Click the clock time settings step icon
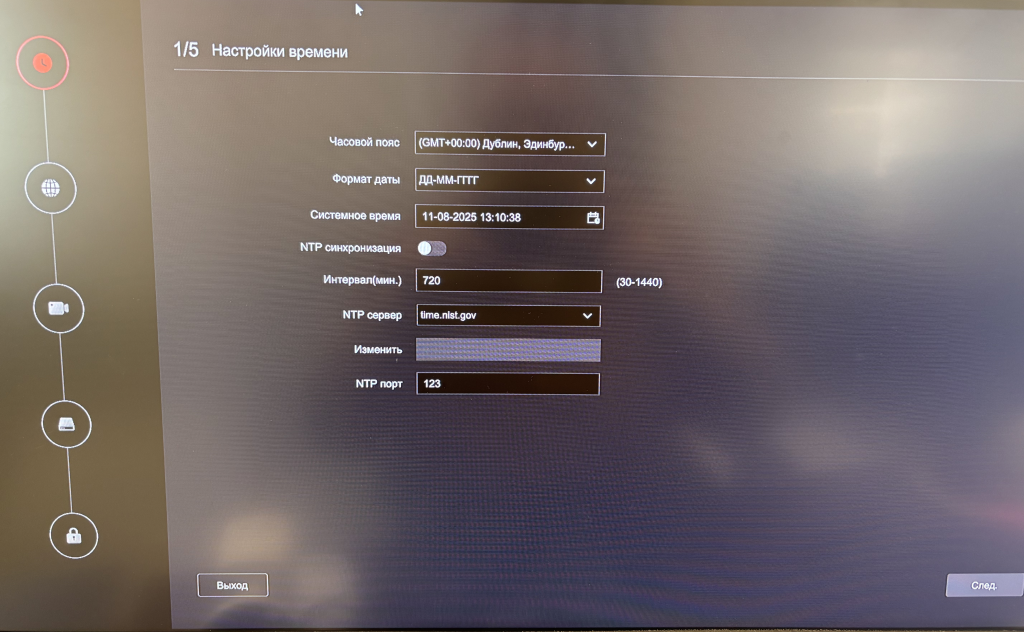Viewport: 1024px width, 632px height. tap(43, 63)
